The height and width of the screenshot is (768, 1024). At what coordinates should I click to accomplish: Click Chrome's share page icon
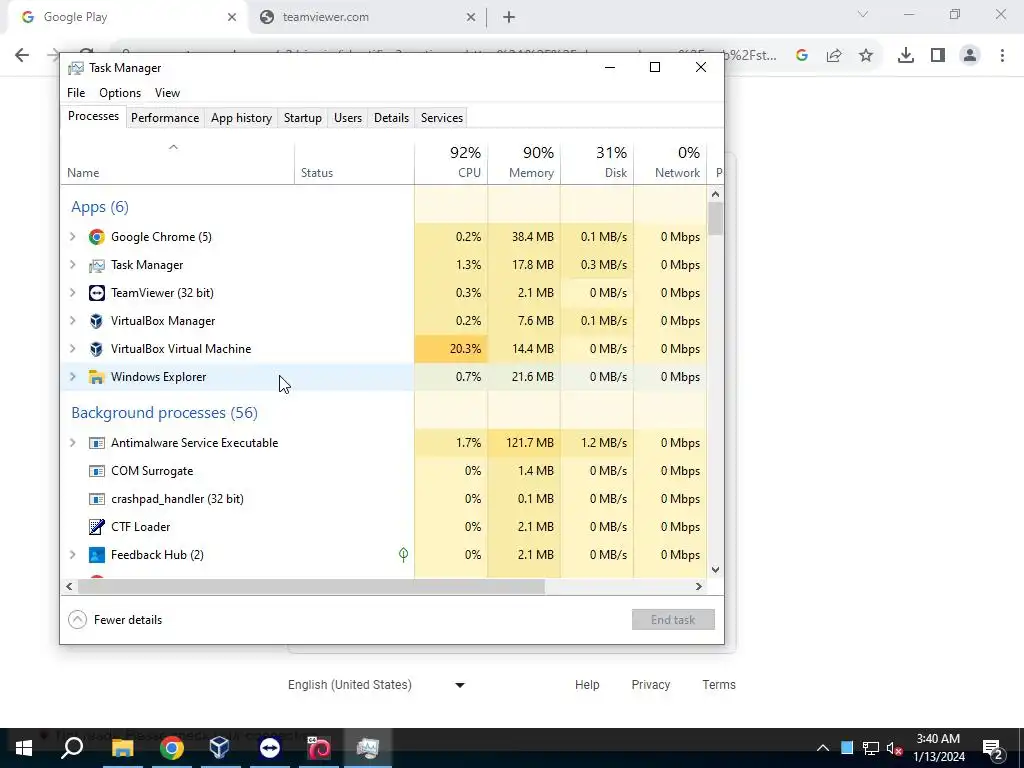click(x=834, y=56)
